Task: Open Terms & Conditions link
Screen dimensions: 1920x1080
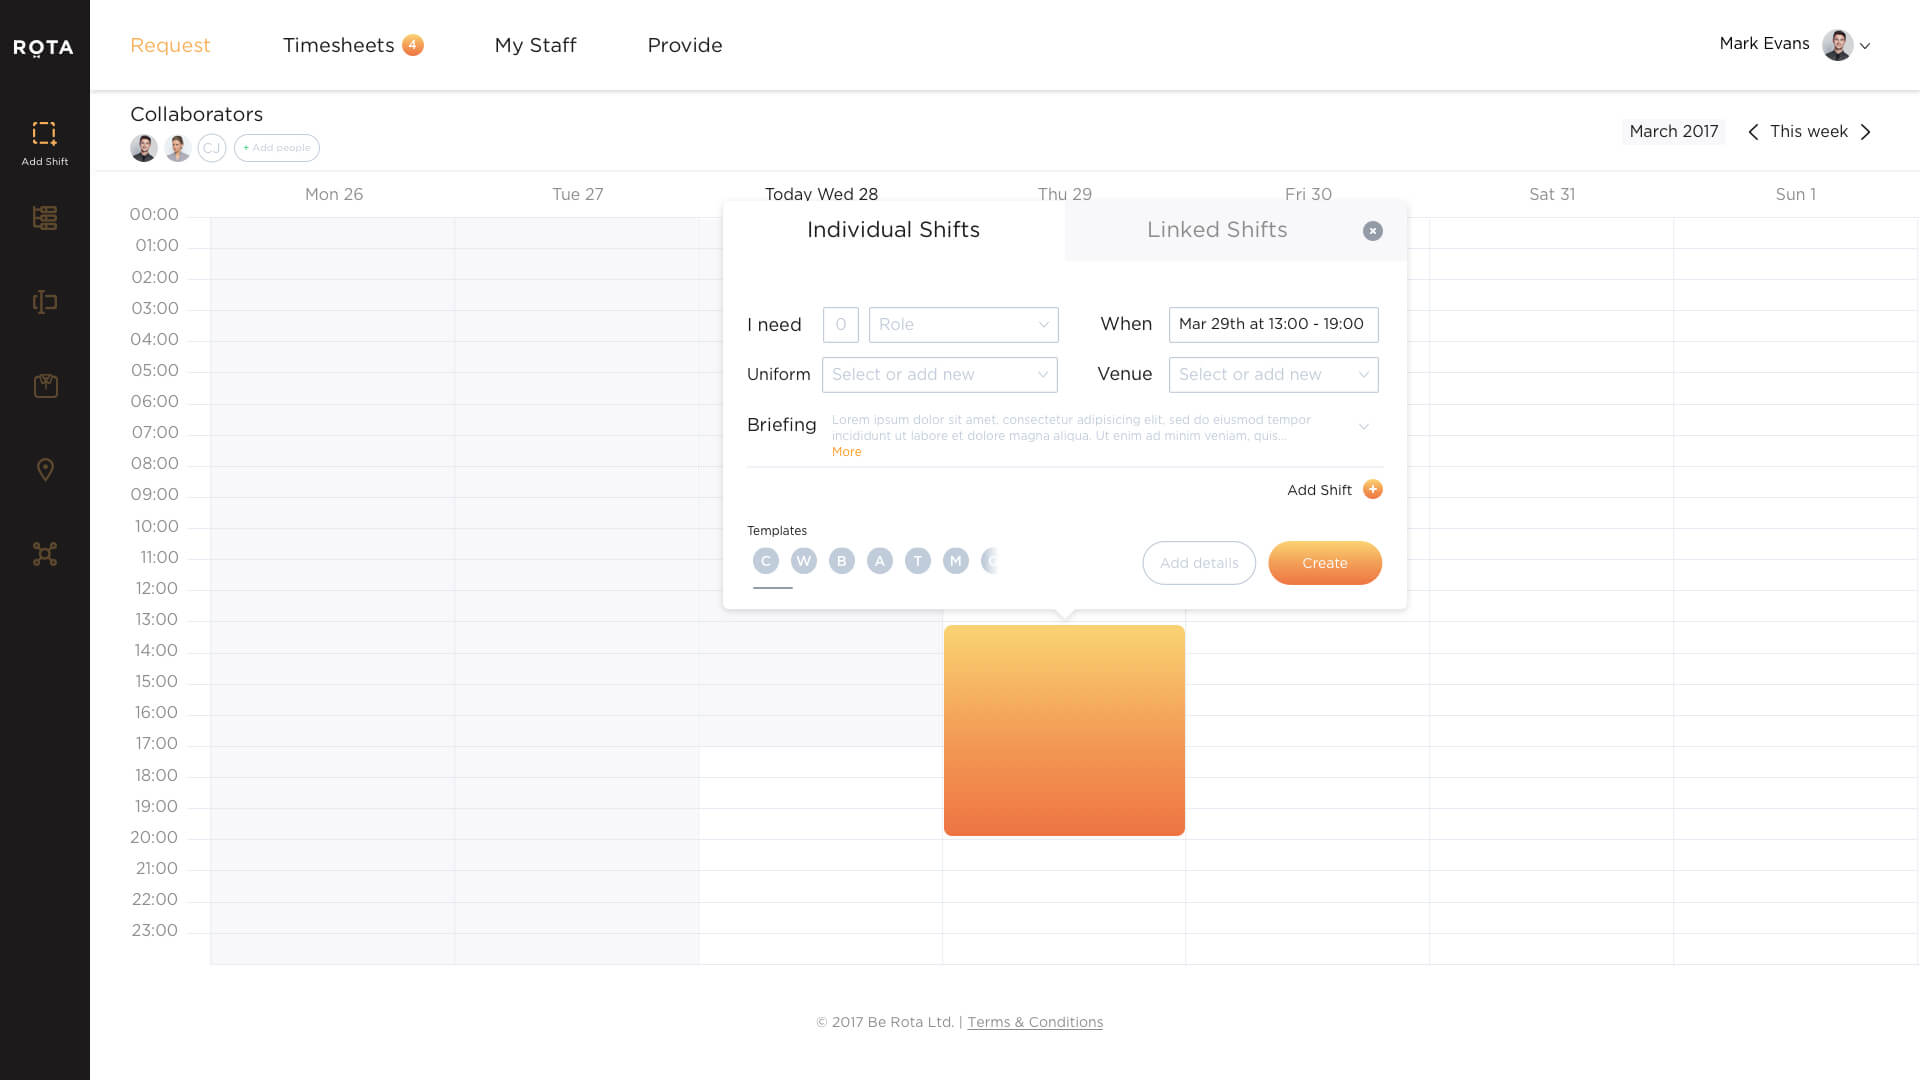Action: tap(1035, 1022)
